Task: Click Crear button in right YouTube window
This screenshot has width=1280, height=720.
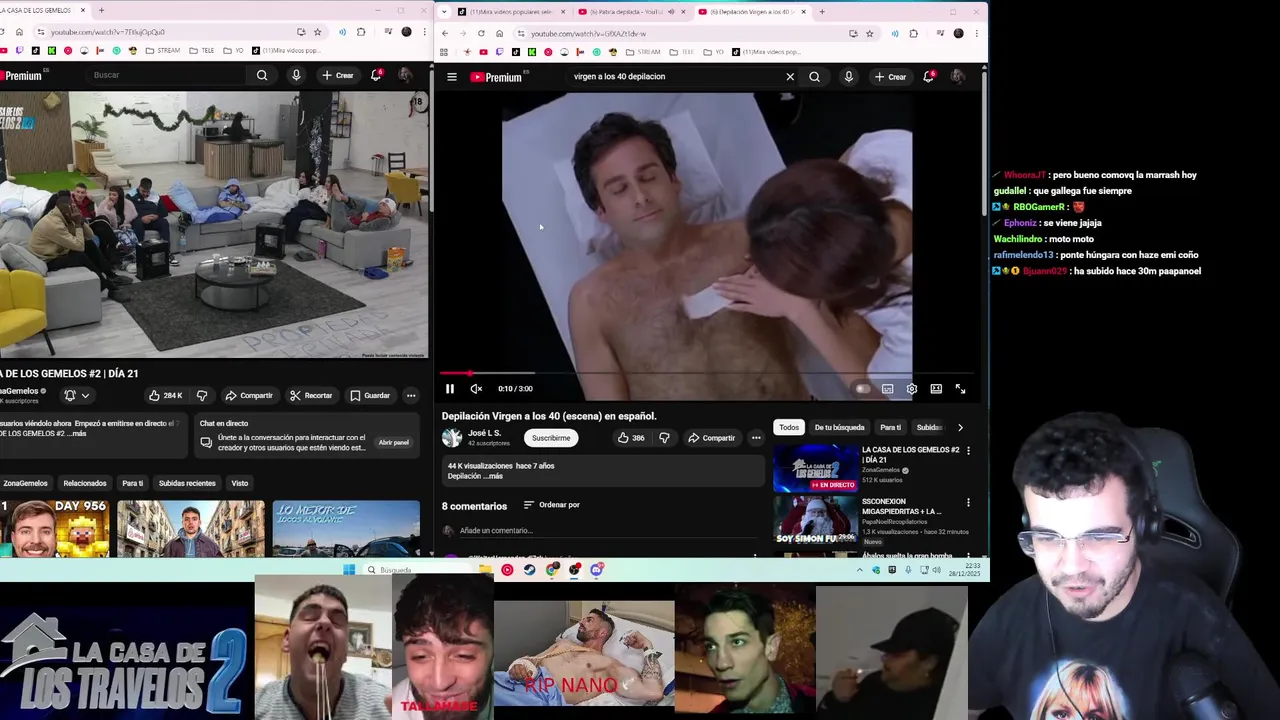Action: (x=890, y=77)
